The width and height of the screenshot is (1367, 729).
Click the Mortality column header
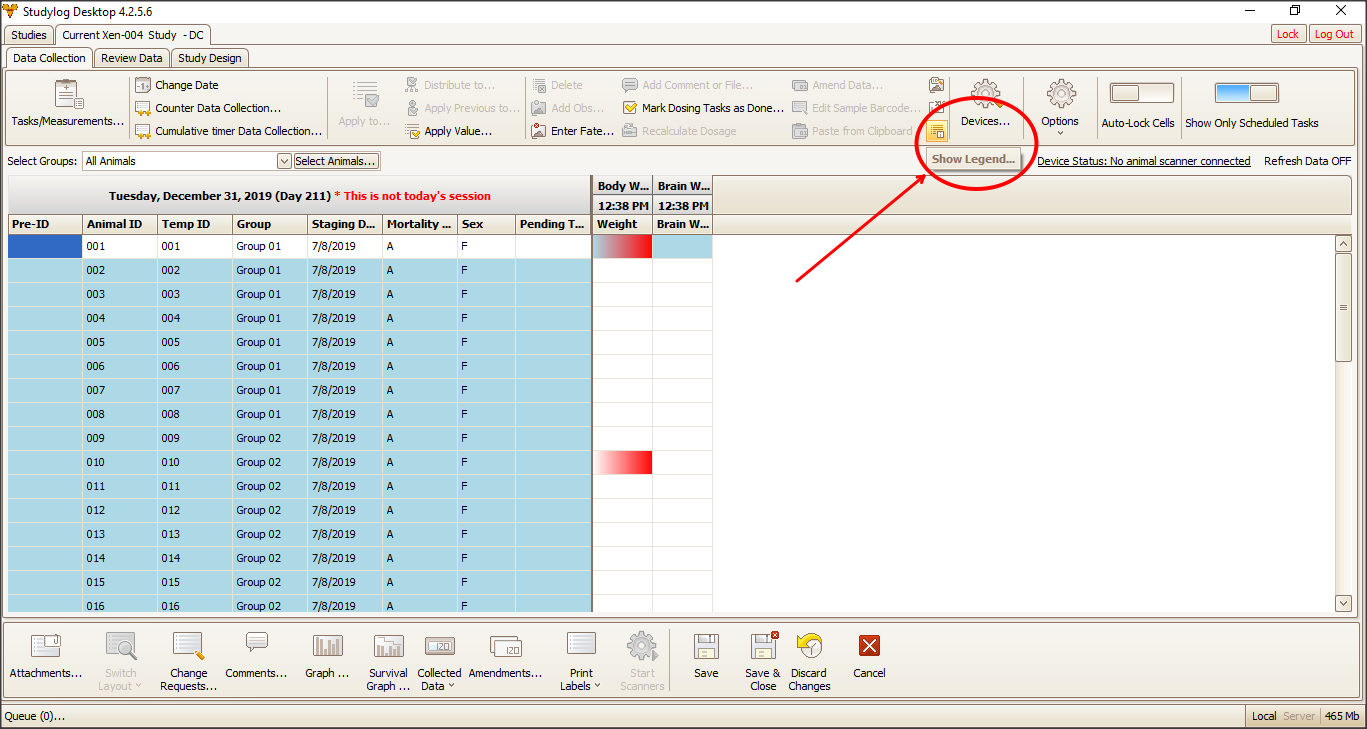pyautogui.click(x=420, y=224)
